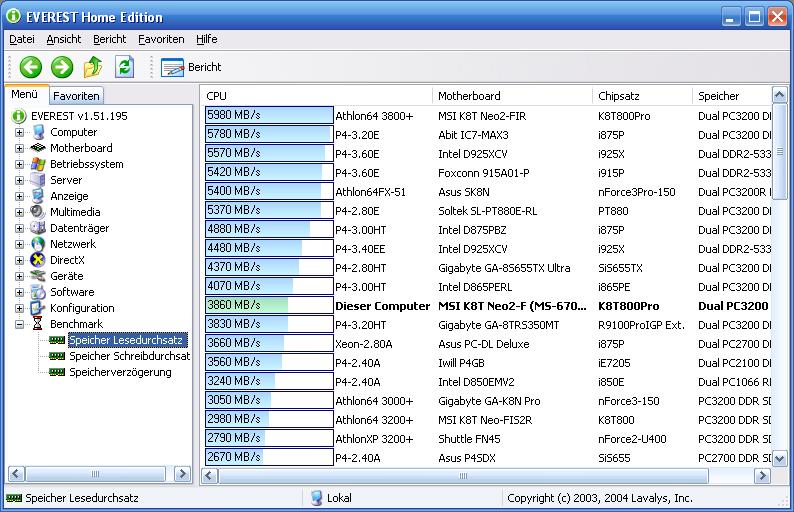Screen dimensions: 794x512
Task: Click the 2670 MB/s result bar
Action: pyautogui.click(x=269, y=457)
